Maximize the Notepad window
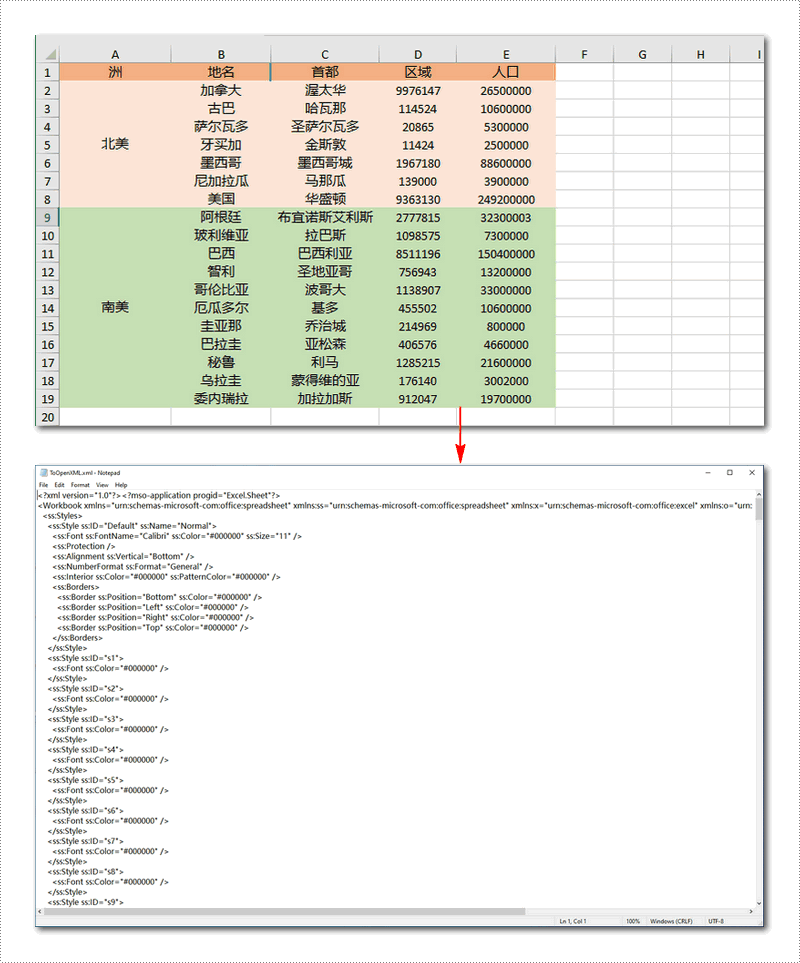The width and height of the screenshot is (800, 963). 729,472
